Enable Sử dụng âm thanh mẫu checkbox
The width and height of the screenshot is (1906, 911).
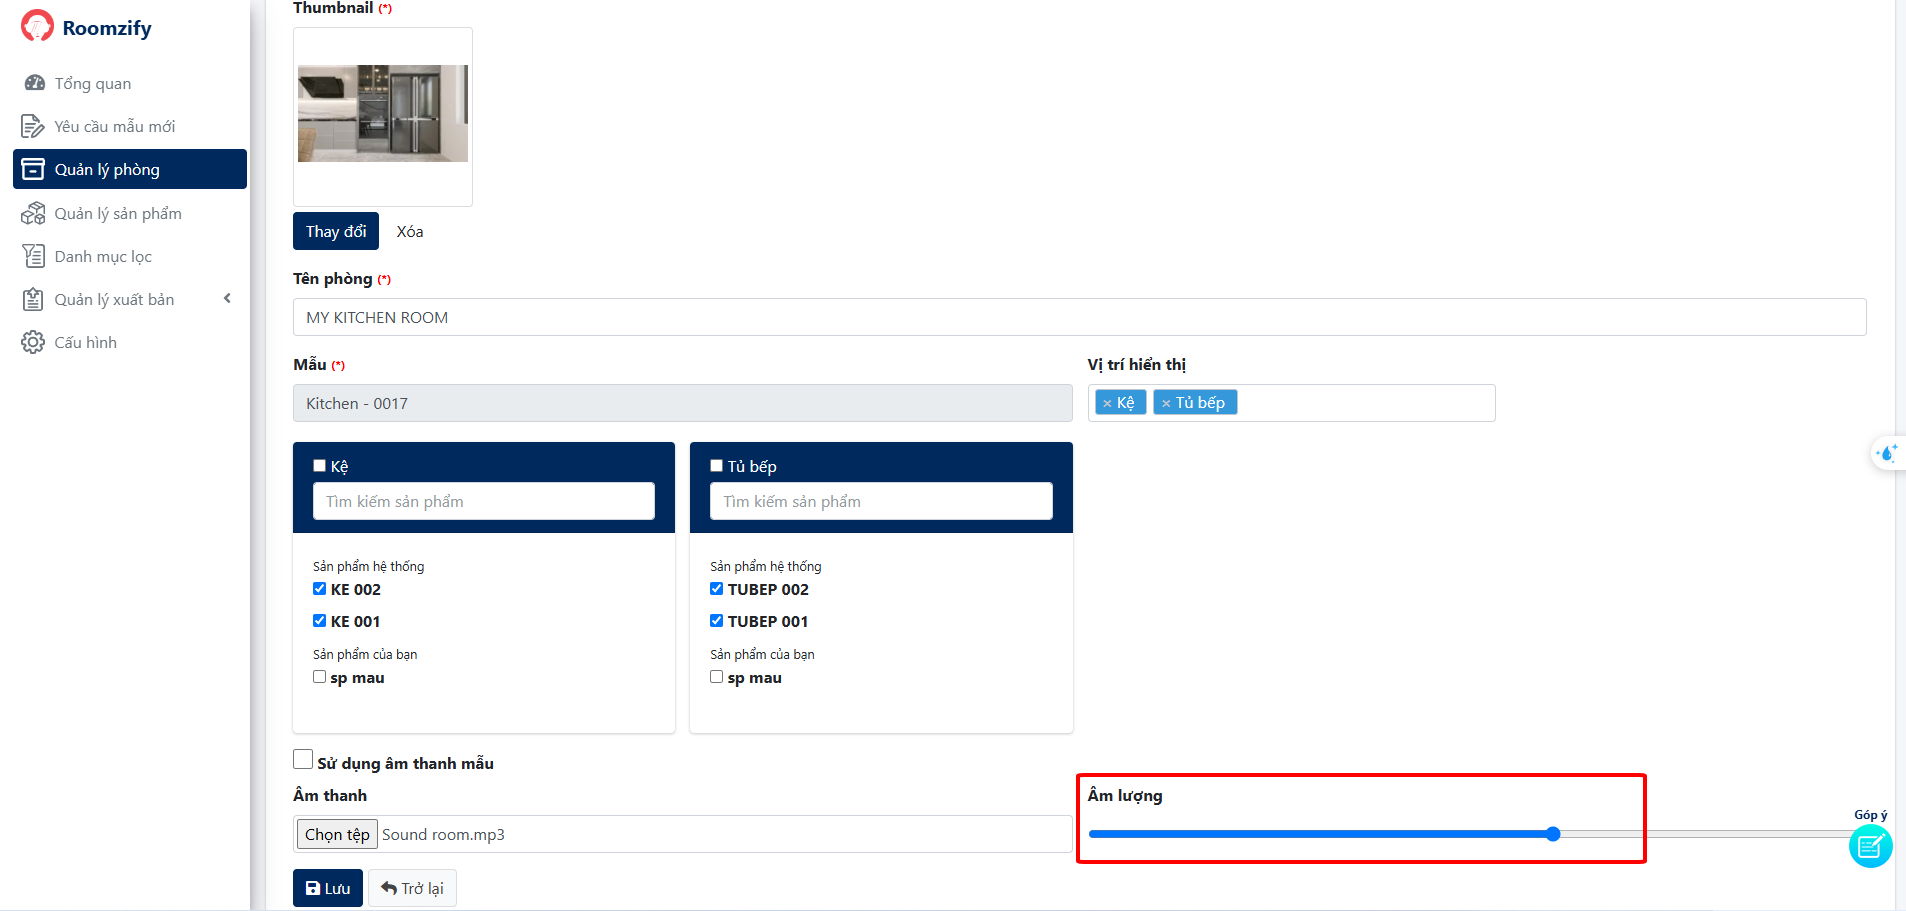[303, 760]
